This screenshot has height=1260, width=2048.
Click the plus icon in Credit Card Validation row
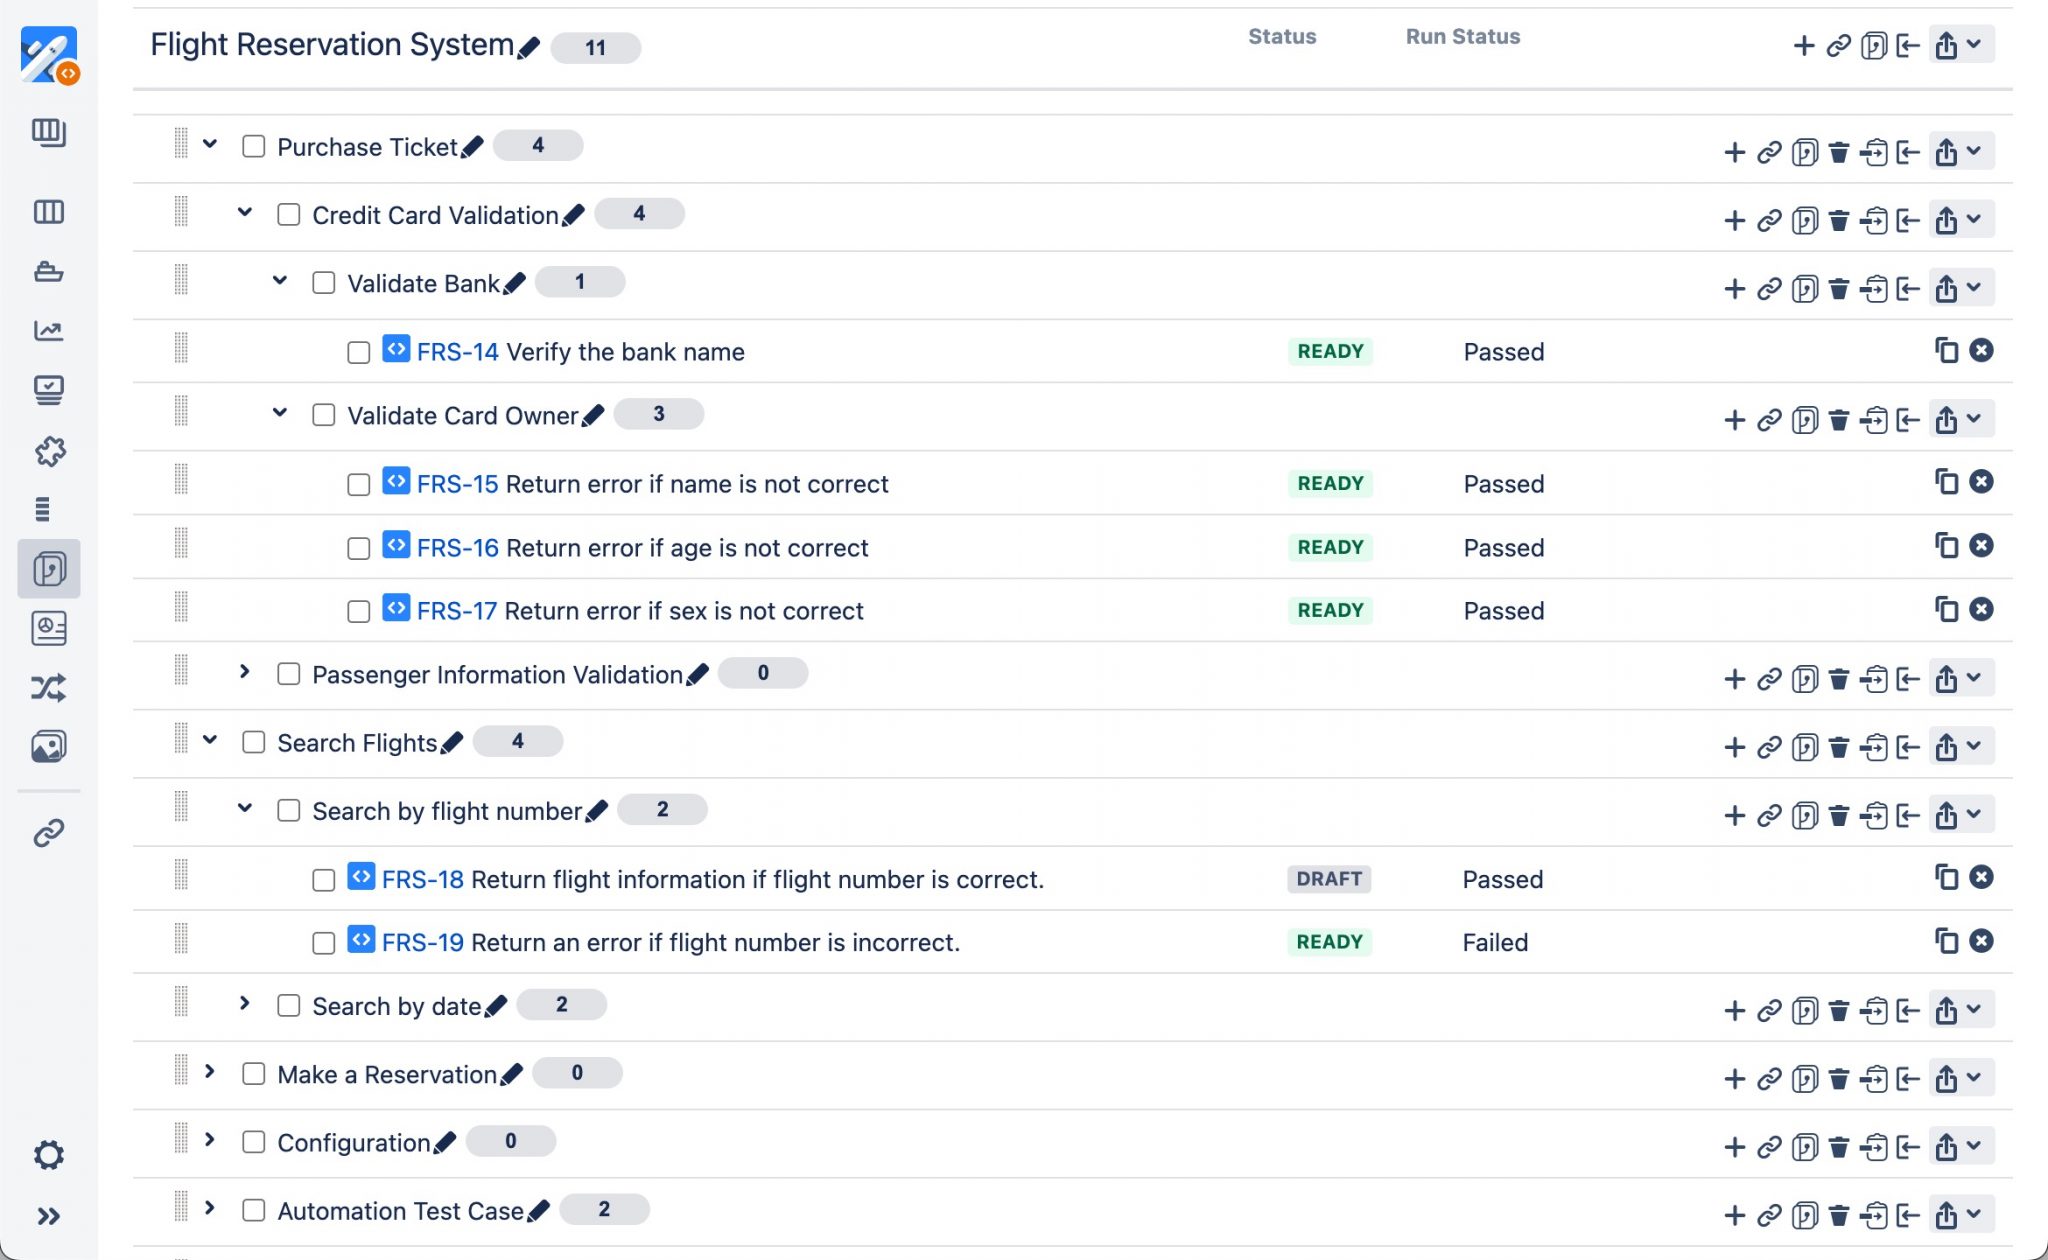(1734, 220)
